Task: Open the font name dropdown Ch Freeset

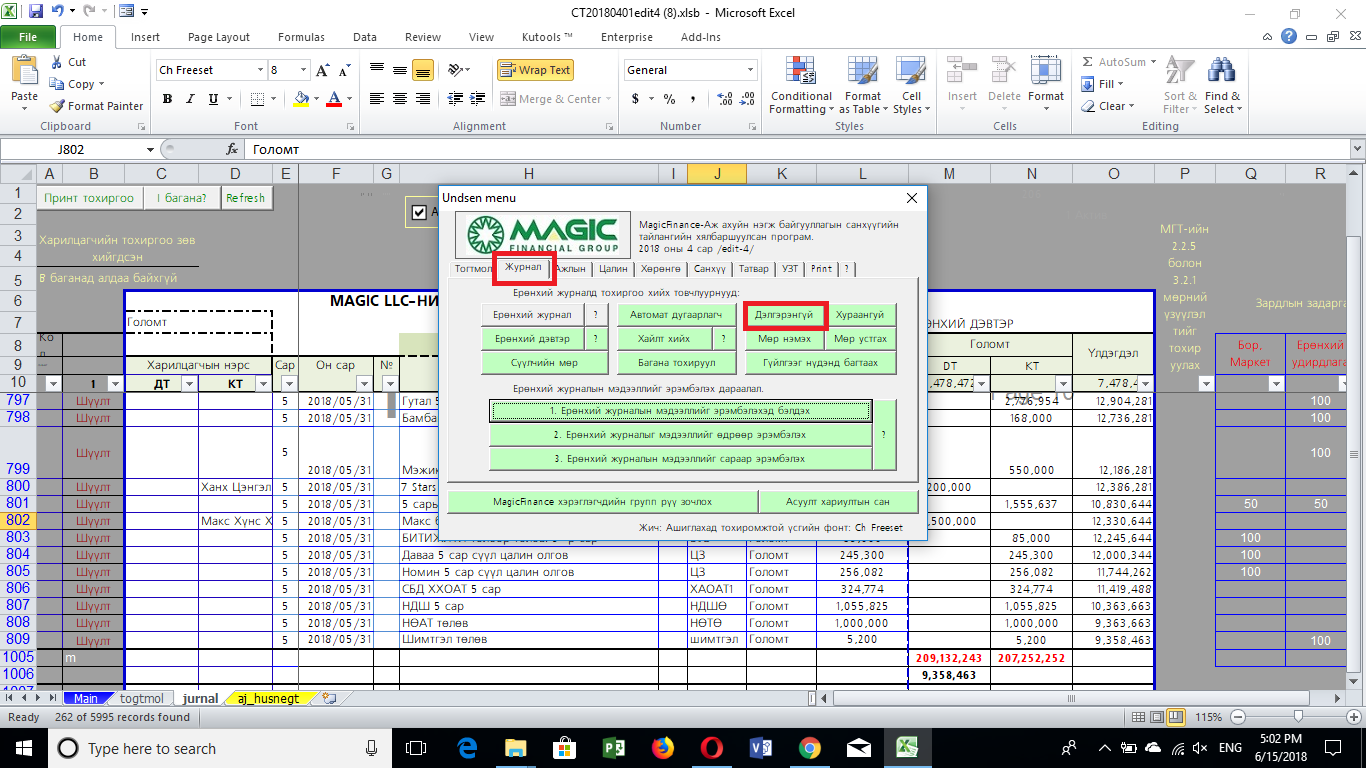Action: click(x=260, y=71)
